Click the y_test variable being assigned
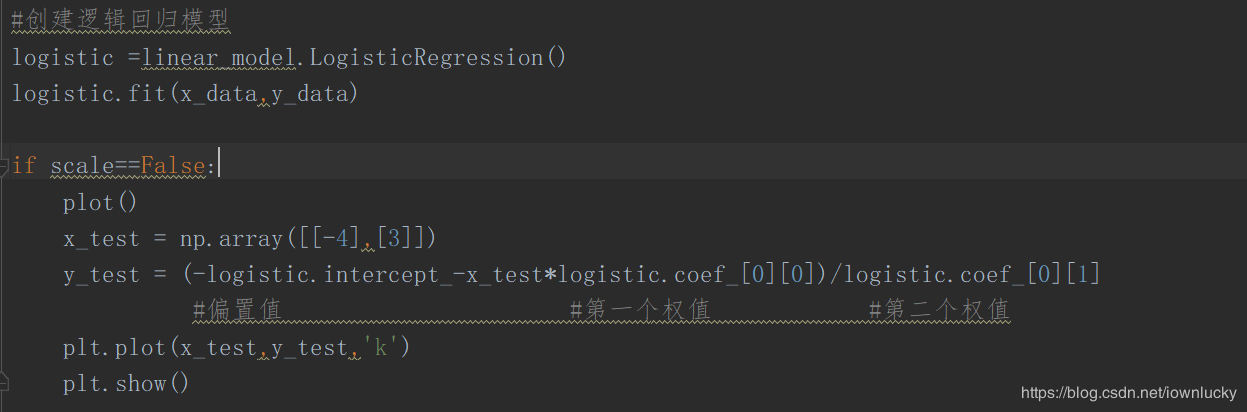Viewport: 1247px width, 412px height. click(x=101, y=275)
